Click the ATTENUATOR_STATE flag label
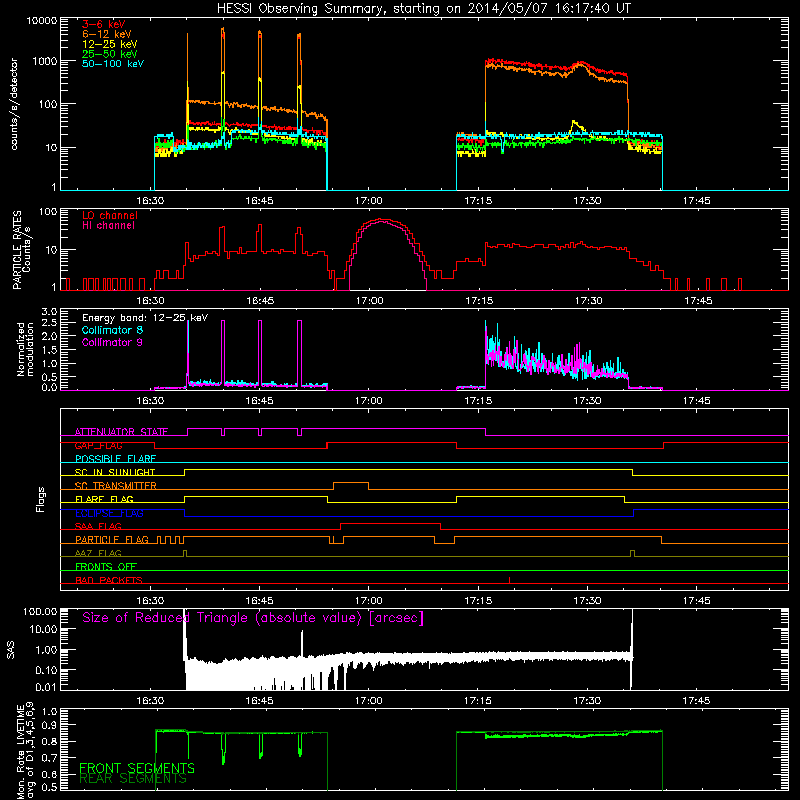Screen dimensions: 800x800 [121, 432]
